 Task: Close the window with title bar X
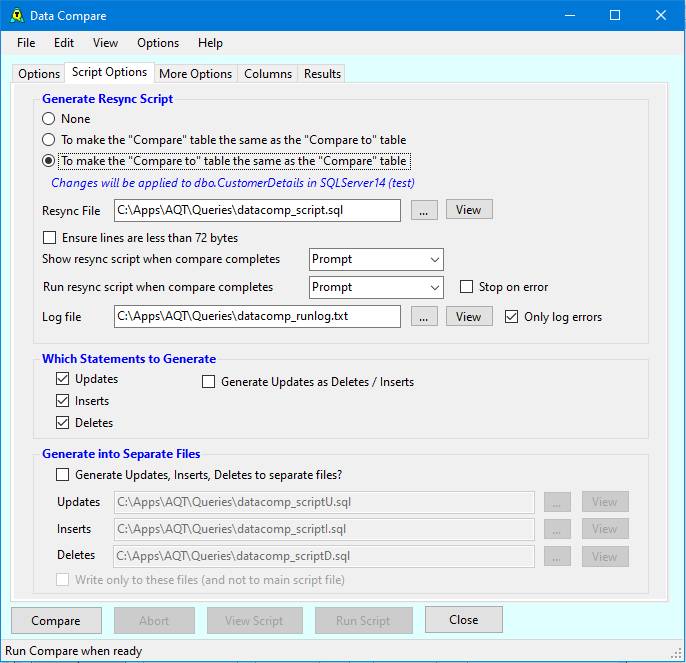coord(661,15)
